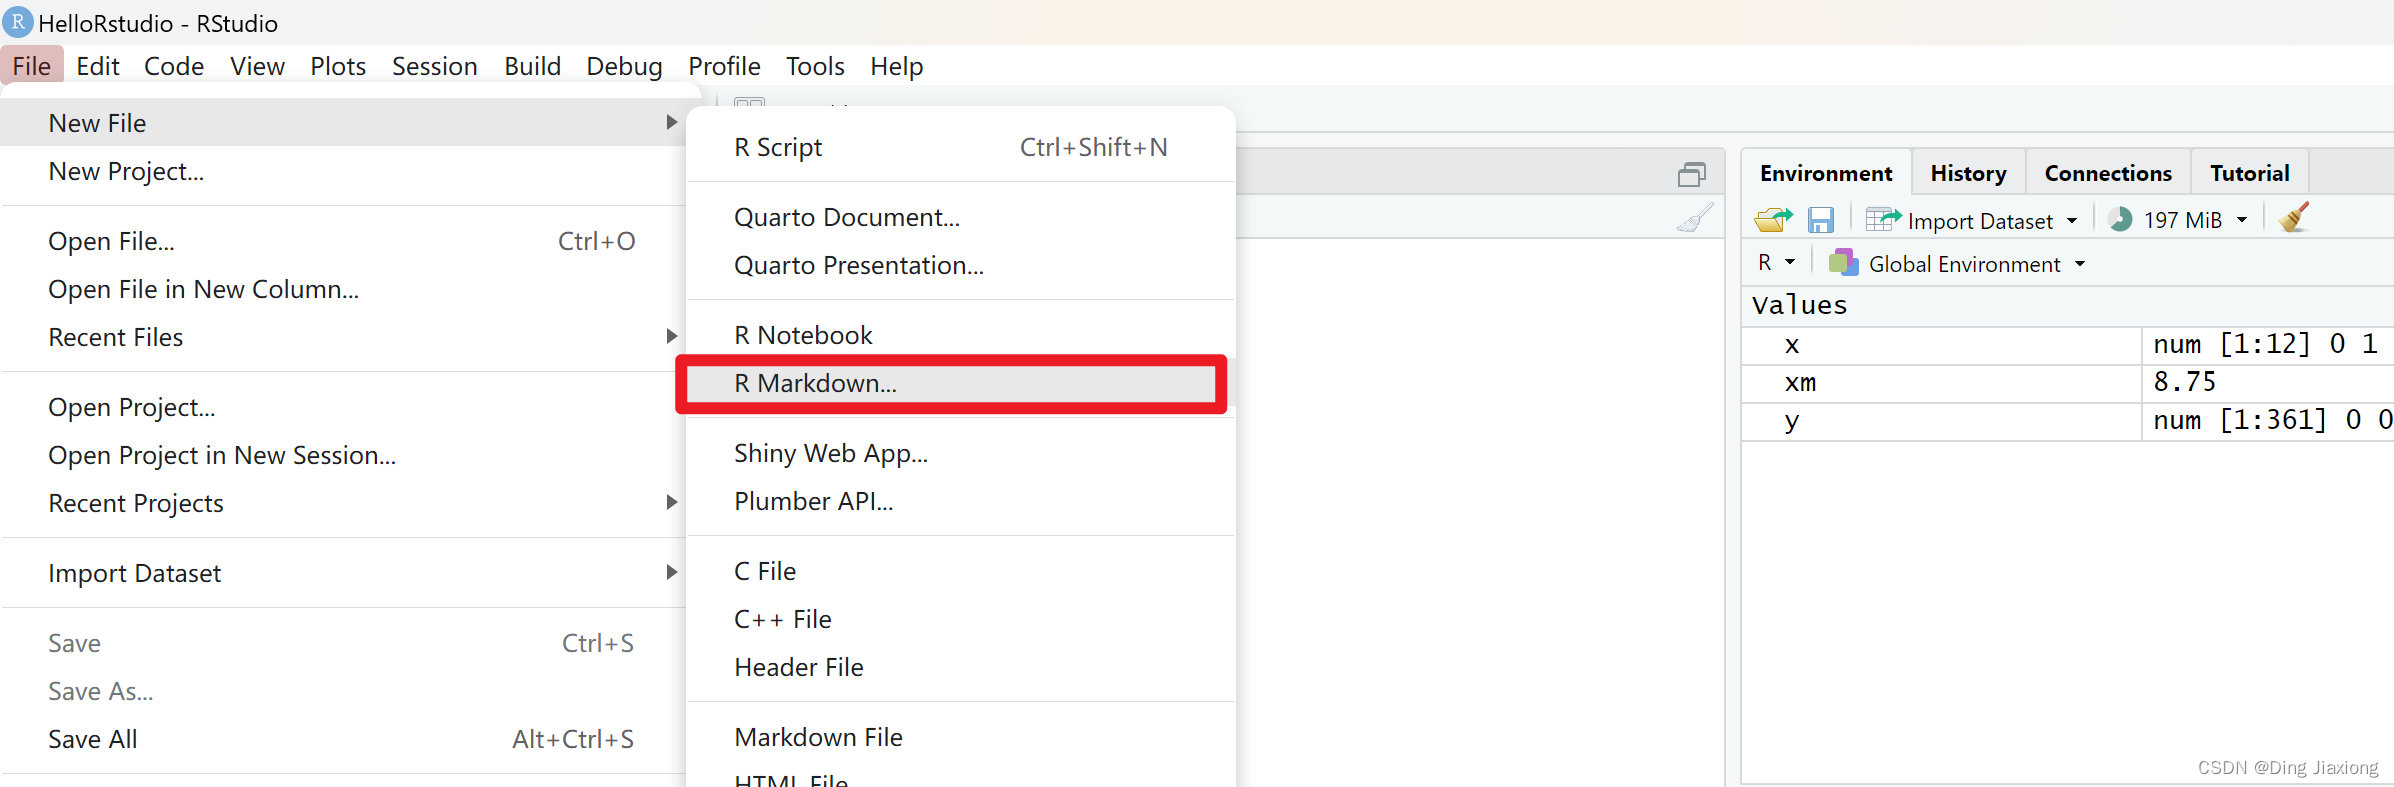Screen dimensions: 2394x787
Task: Create a new Plumber API...
Action: (x=961, y=501)
